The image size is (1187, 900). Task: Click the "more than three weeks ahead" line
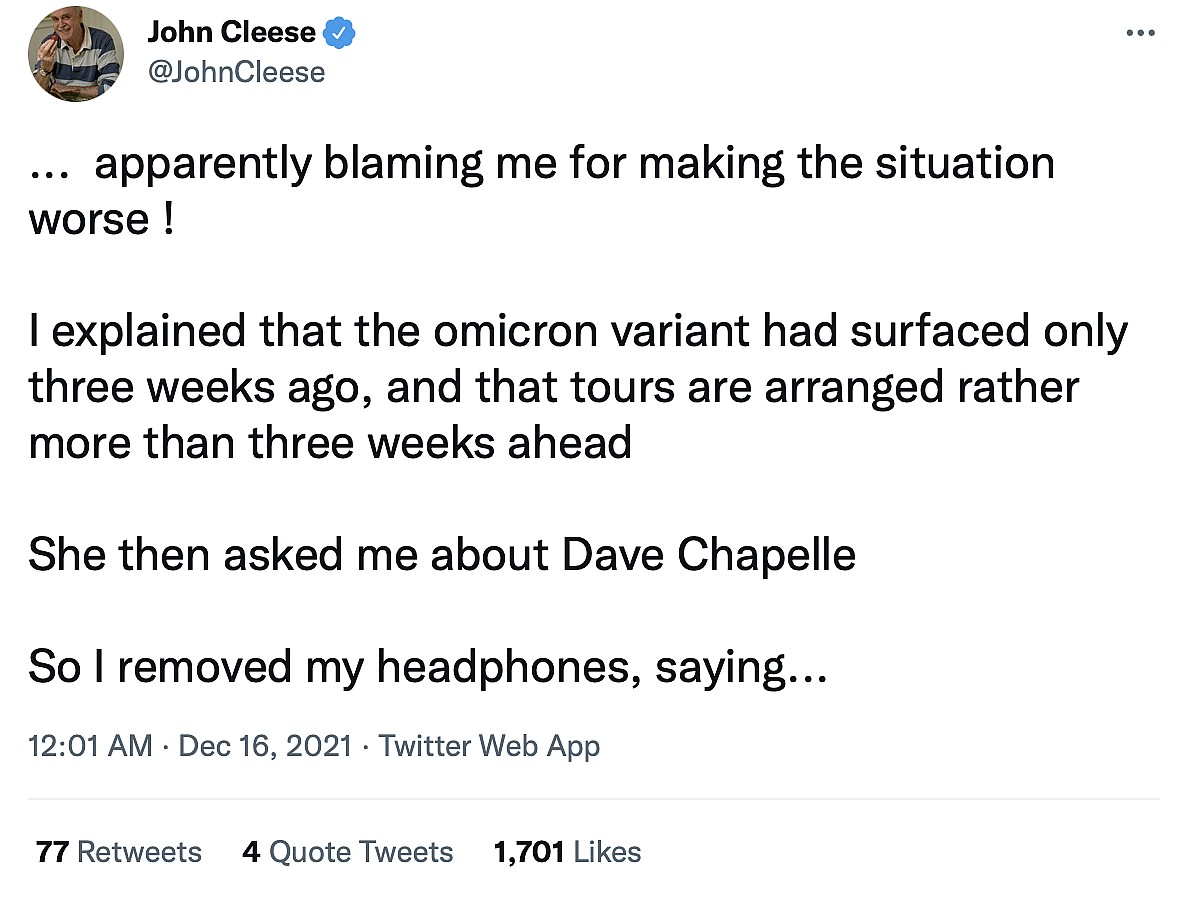point(330,443)
